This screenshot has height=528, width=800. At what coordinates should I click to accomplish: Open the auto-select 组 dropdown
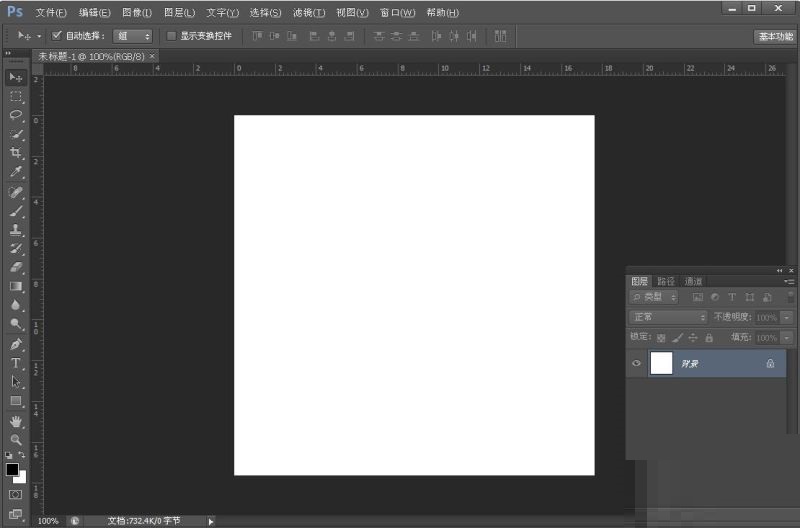(132, 35)
